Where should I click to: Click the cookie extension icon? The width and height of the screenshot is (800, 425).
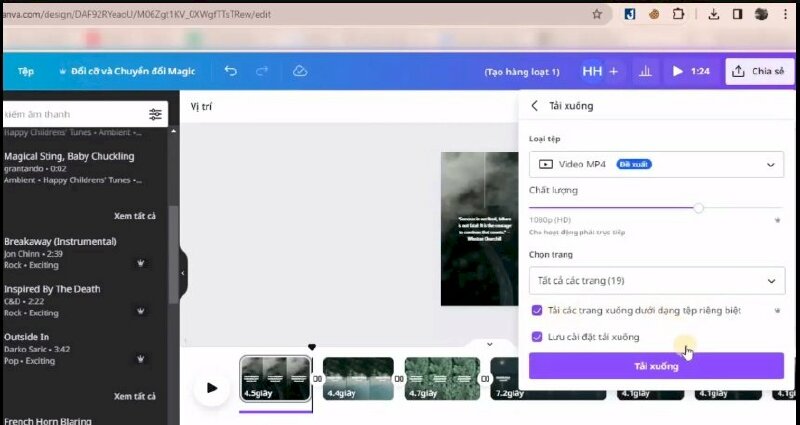(654, 14)
